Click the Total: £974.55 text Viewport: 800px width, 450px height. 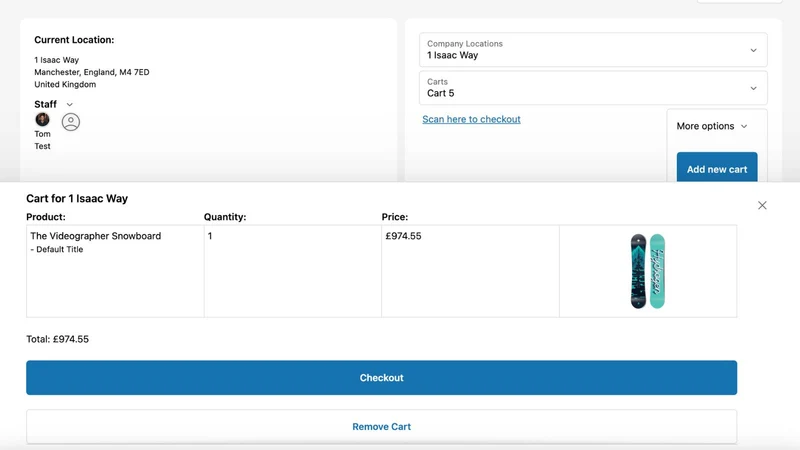[x=58, y=339]
